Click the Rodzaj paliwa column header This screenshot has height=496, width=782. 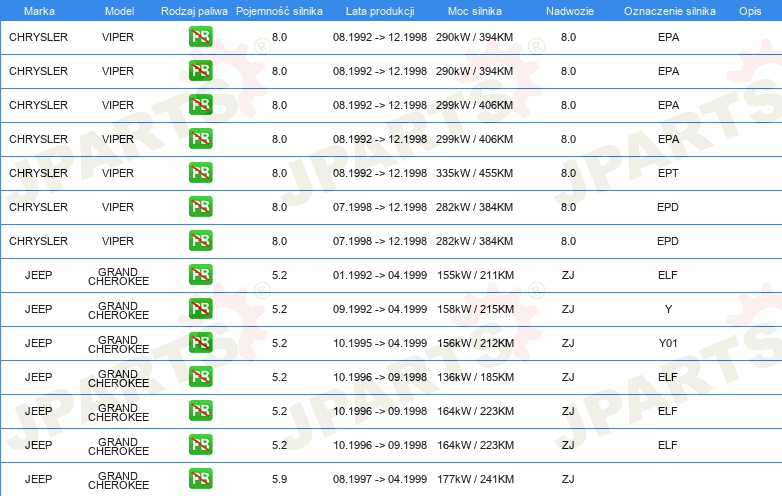194,11
